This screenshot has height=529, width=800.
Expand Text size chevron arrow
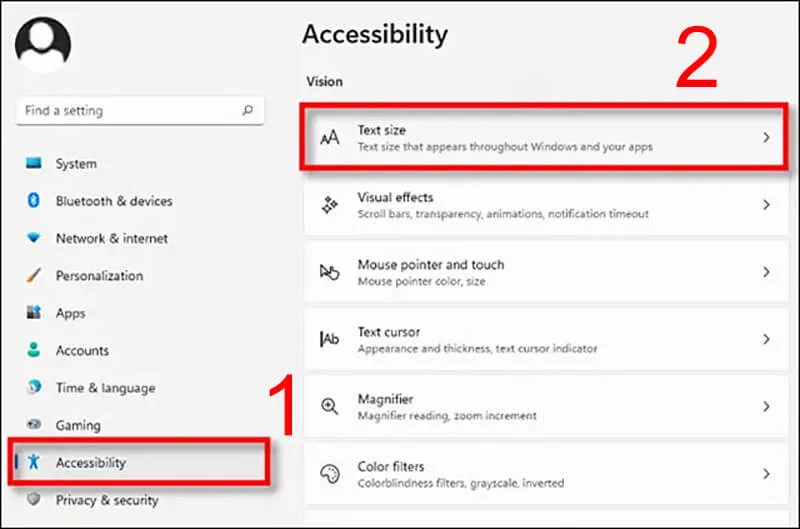coord(766,138)
